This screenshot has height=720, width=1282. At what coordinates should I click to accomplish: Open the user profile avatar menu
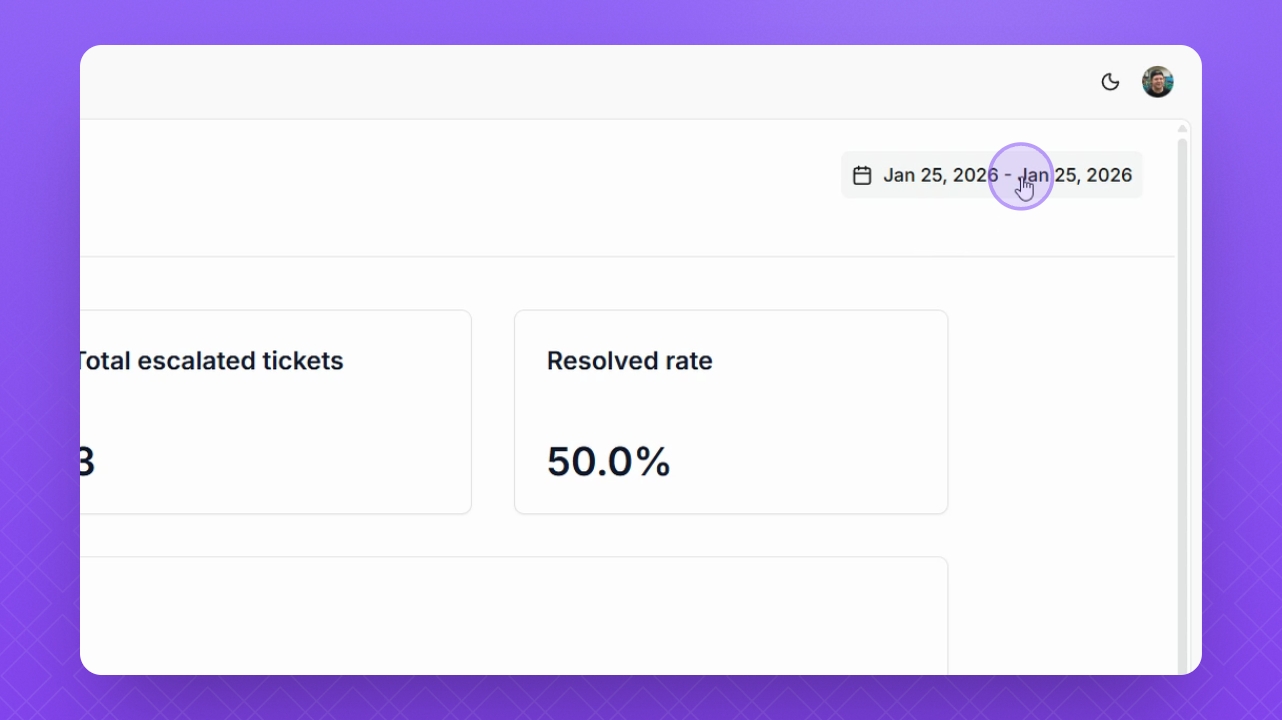click(1157, 82)
